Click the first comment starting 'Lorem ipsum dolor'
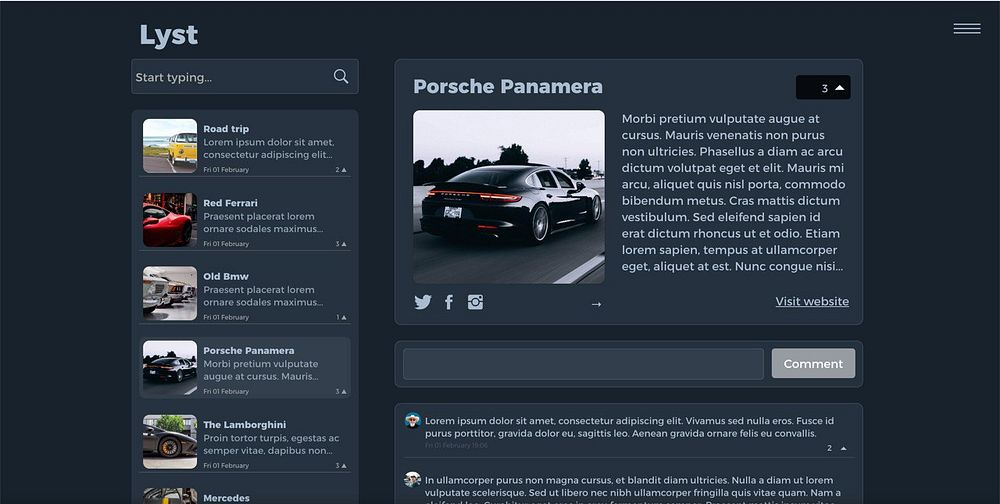The height and width of the screenshot is (504, 1000). click(x=629, y=427)
